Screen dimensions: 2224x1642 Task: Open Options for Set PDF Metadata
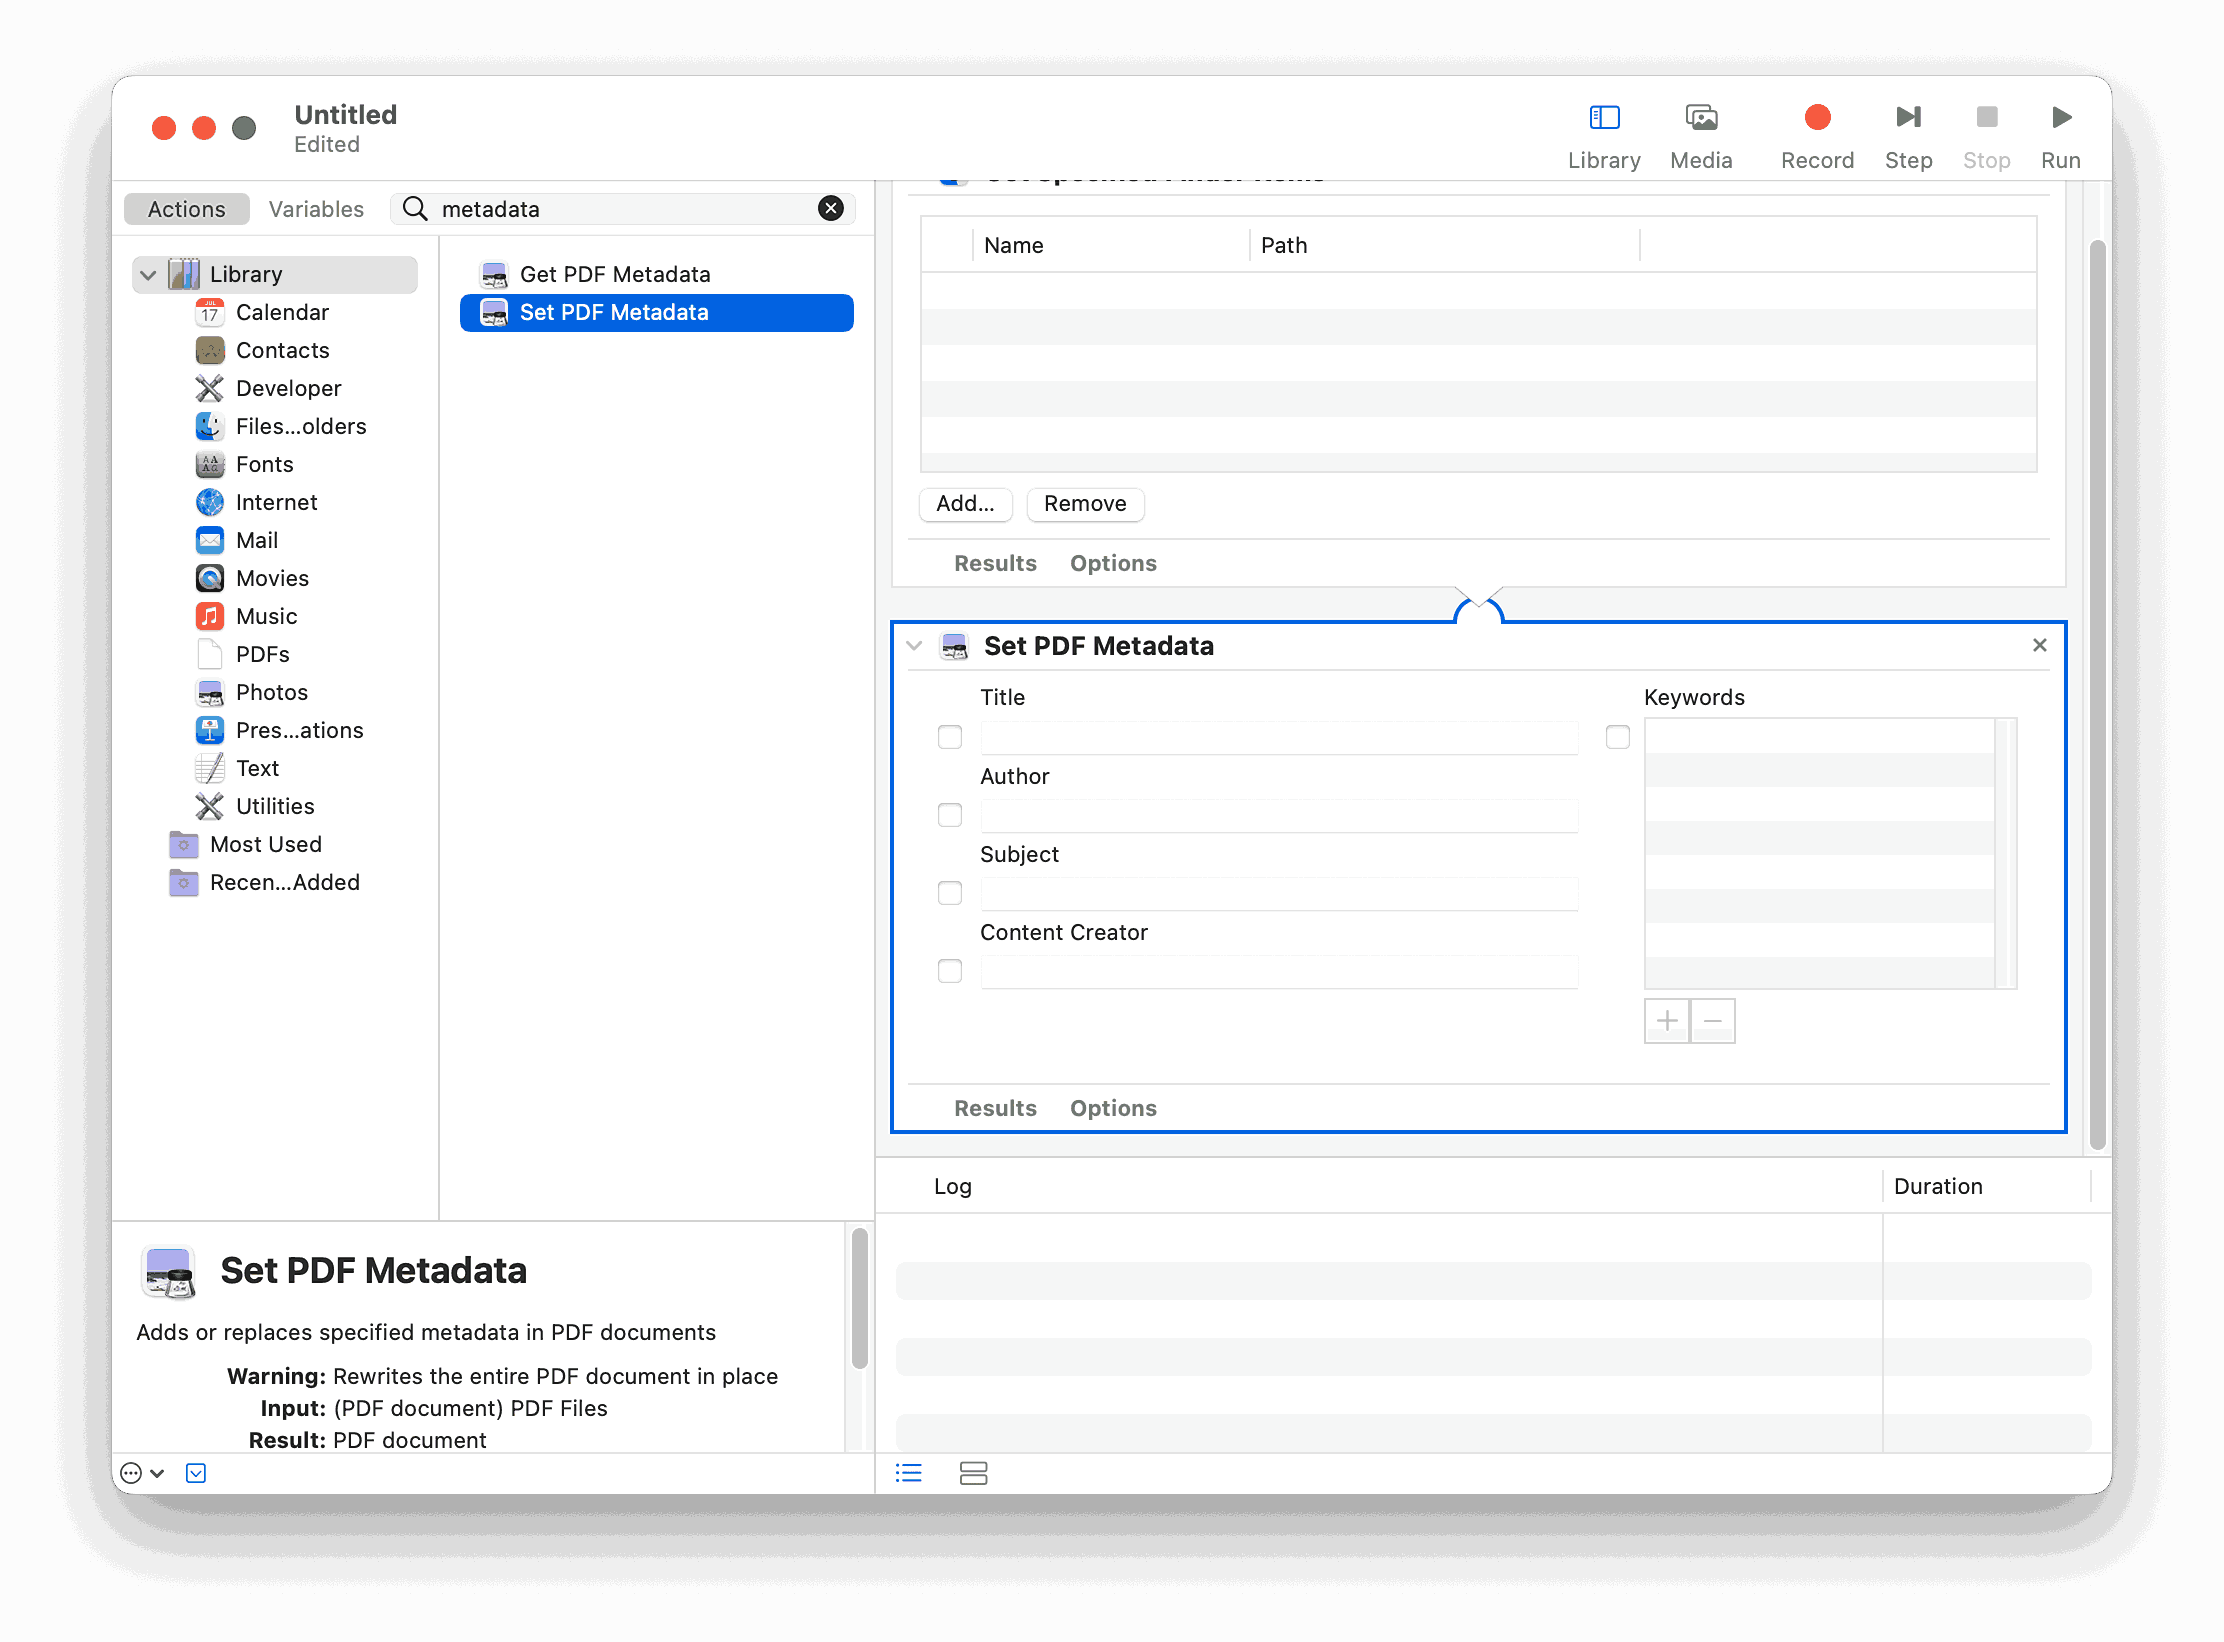tap(1113, 1108)
